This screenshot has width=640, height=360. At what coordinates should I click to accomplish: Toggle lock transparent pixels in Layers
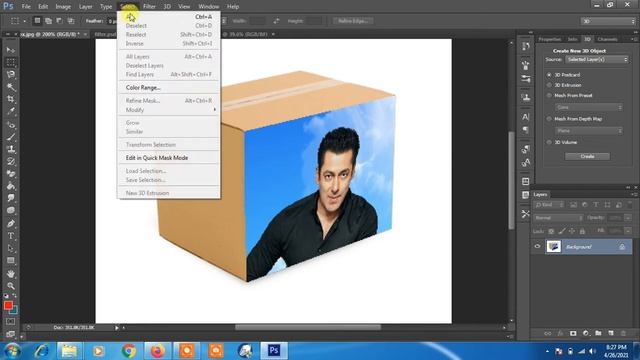551,231
